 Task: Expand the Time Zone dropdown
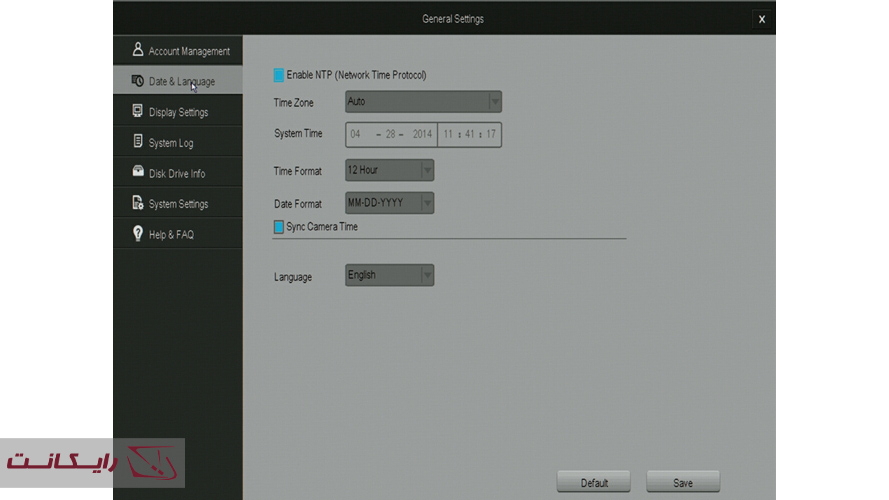tap(494, 102)
